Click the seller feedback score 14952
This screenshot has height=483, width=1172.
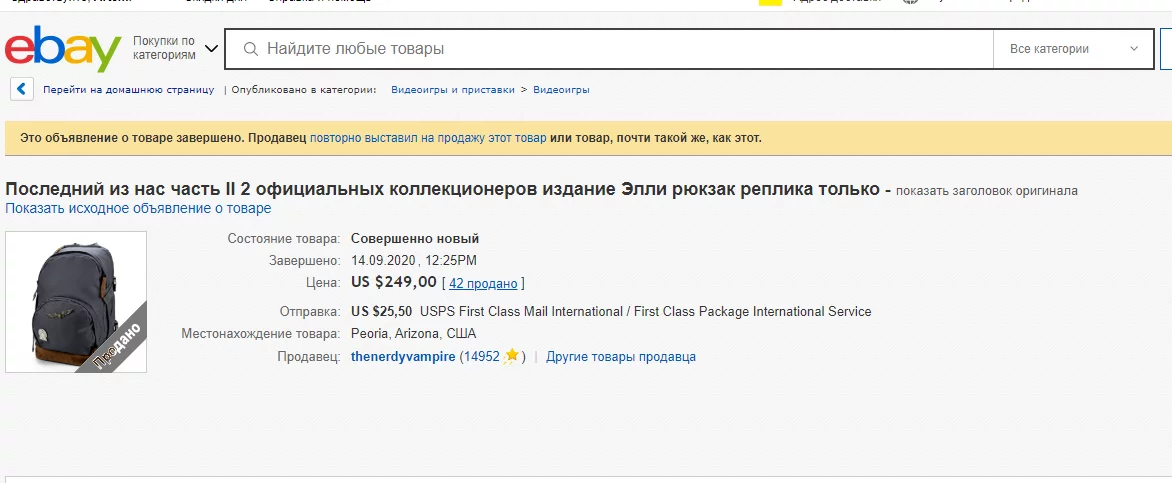pos(481,357)
